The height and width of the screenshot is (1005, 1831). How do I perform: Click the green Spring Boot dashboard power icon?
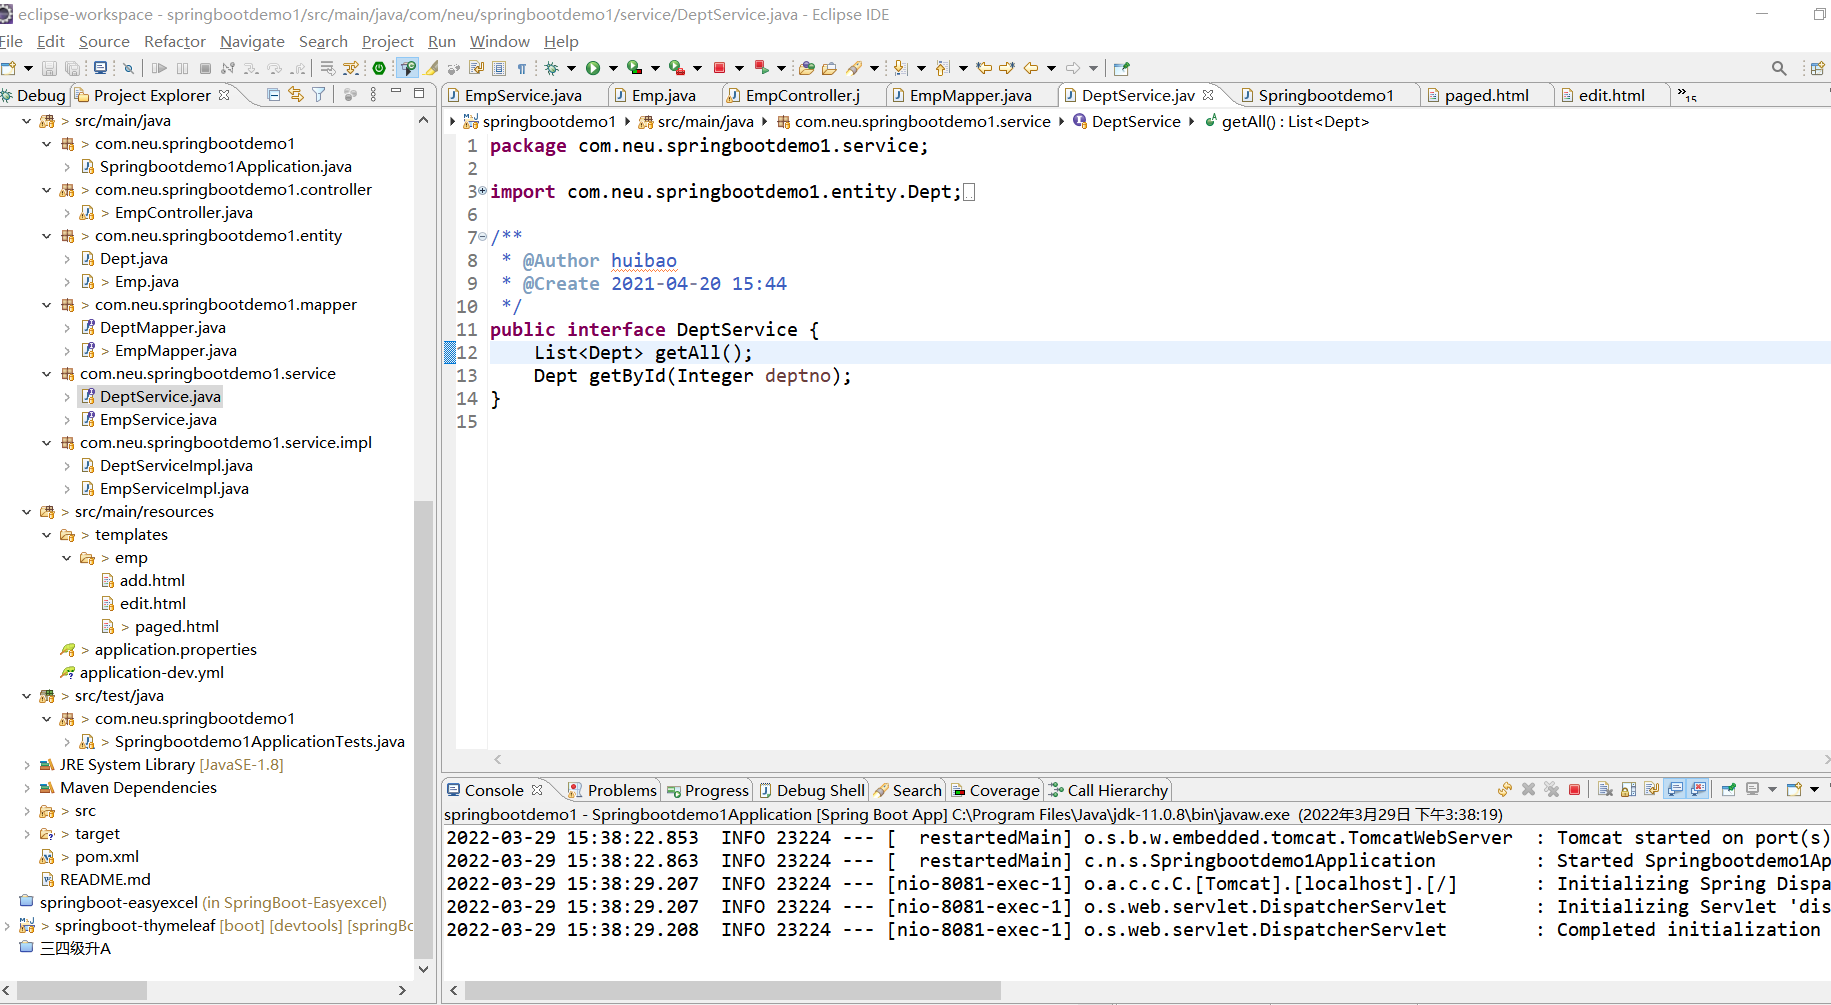(x=379, y=68)
